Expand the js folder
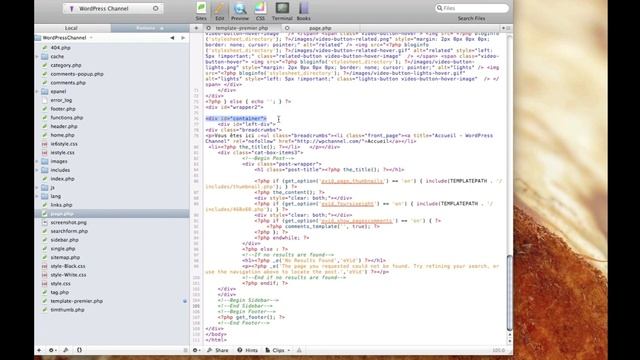Image resolution: width=640 pixels, height=360 pixels. [x=37, y=187]
